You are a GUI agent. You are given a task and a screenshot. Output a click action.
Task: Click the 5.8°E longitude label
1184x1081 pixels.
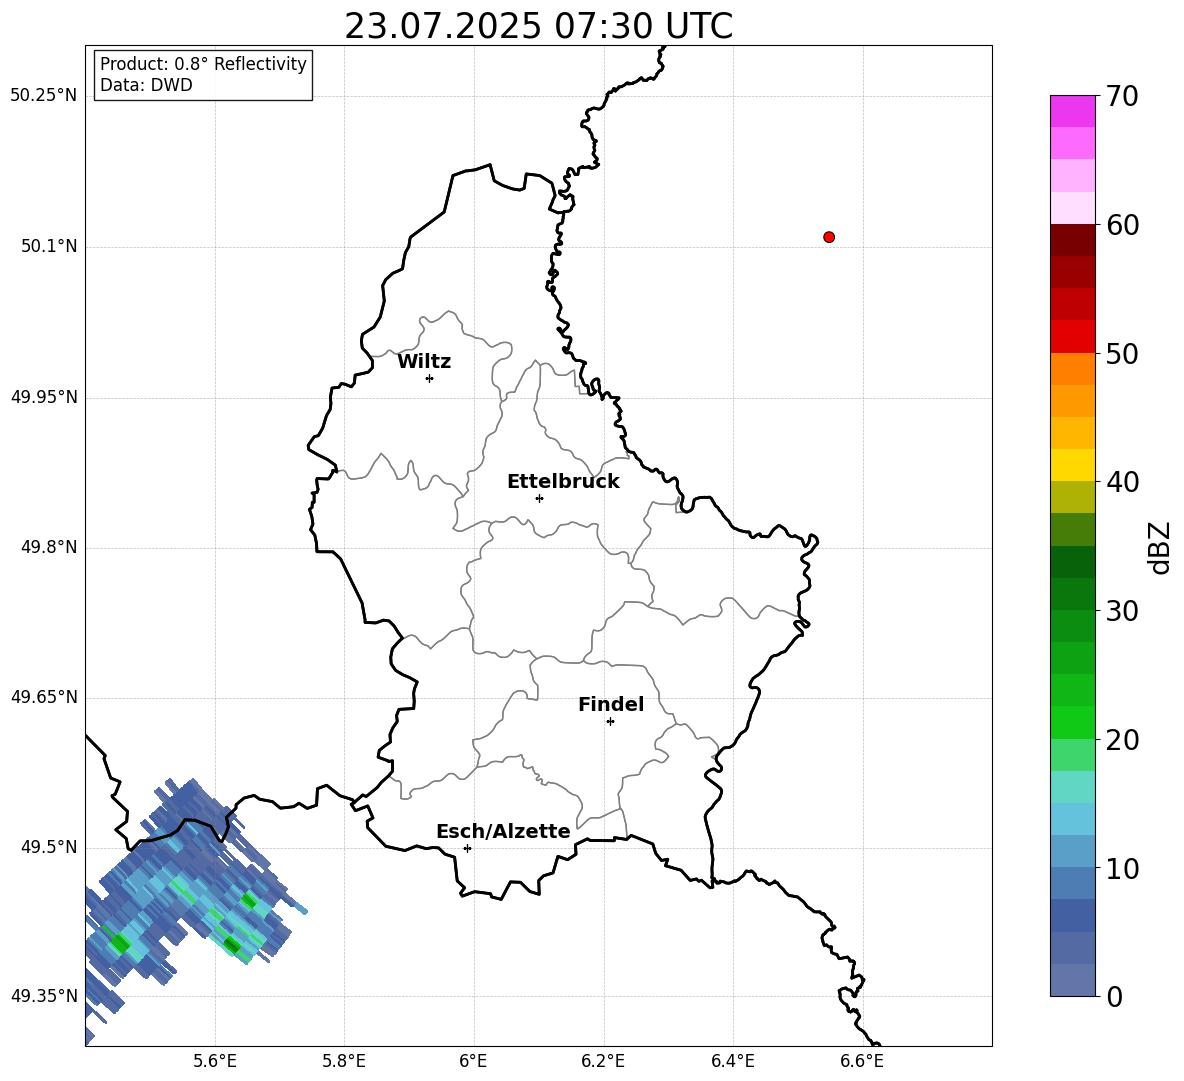point(344,1061)
